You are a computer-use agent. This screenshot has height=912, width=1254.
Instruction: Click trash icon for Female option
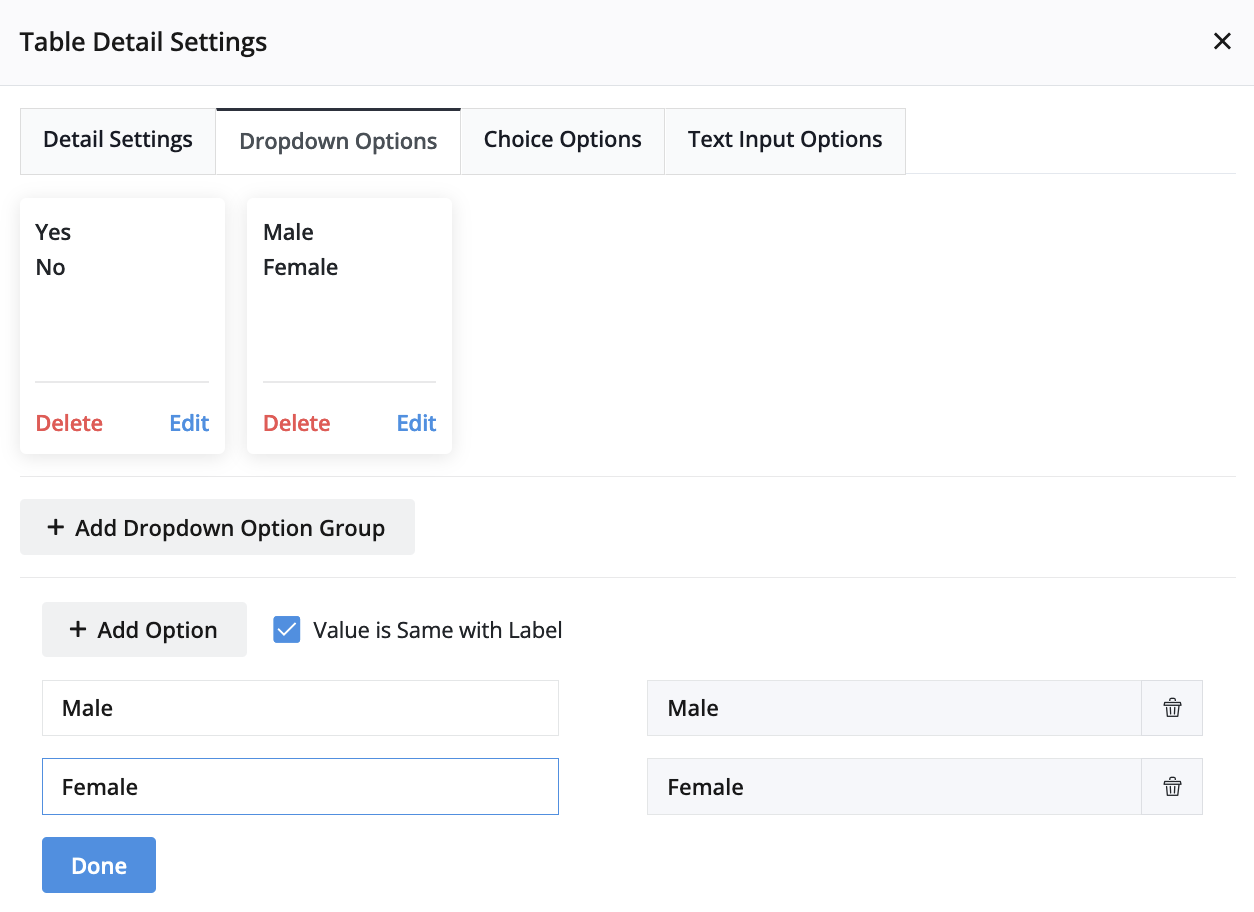point(1172,787)
